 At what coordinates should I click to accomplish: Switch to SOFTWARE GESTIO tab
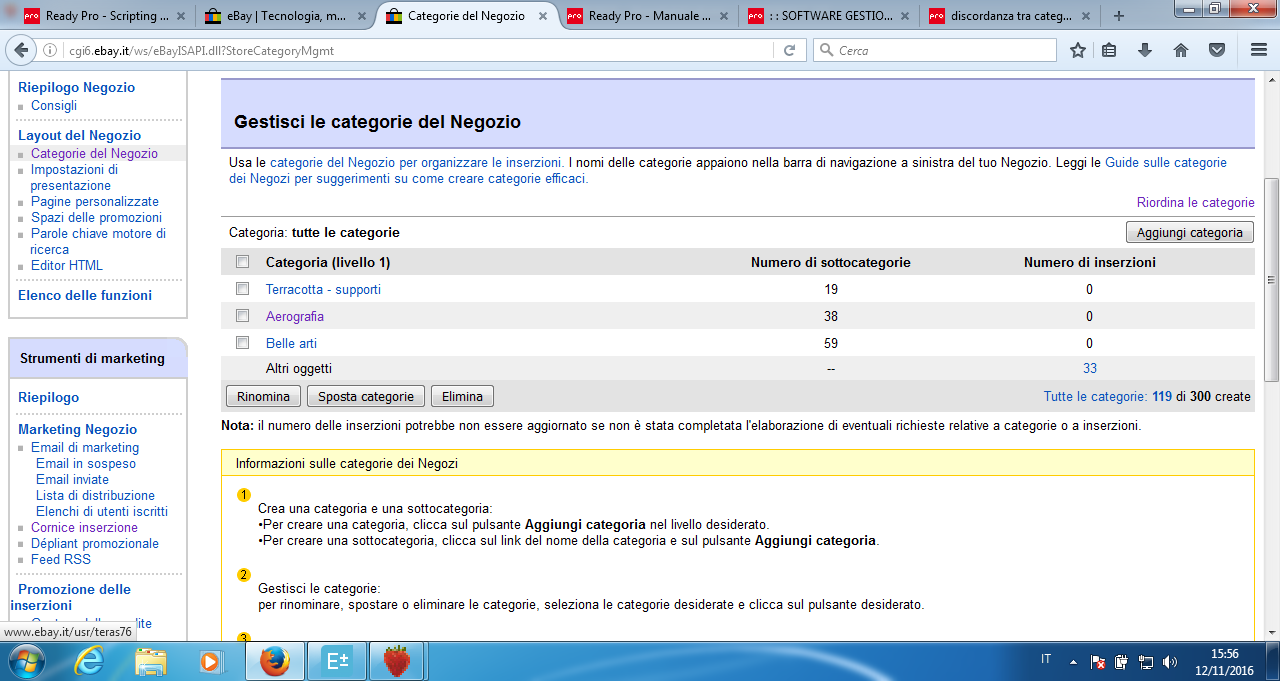coord(829,16)
